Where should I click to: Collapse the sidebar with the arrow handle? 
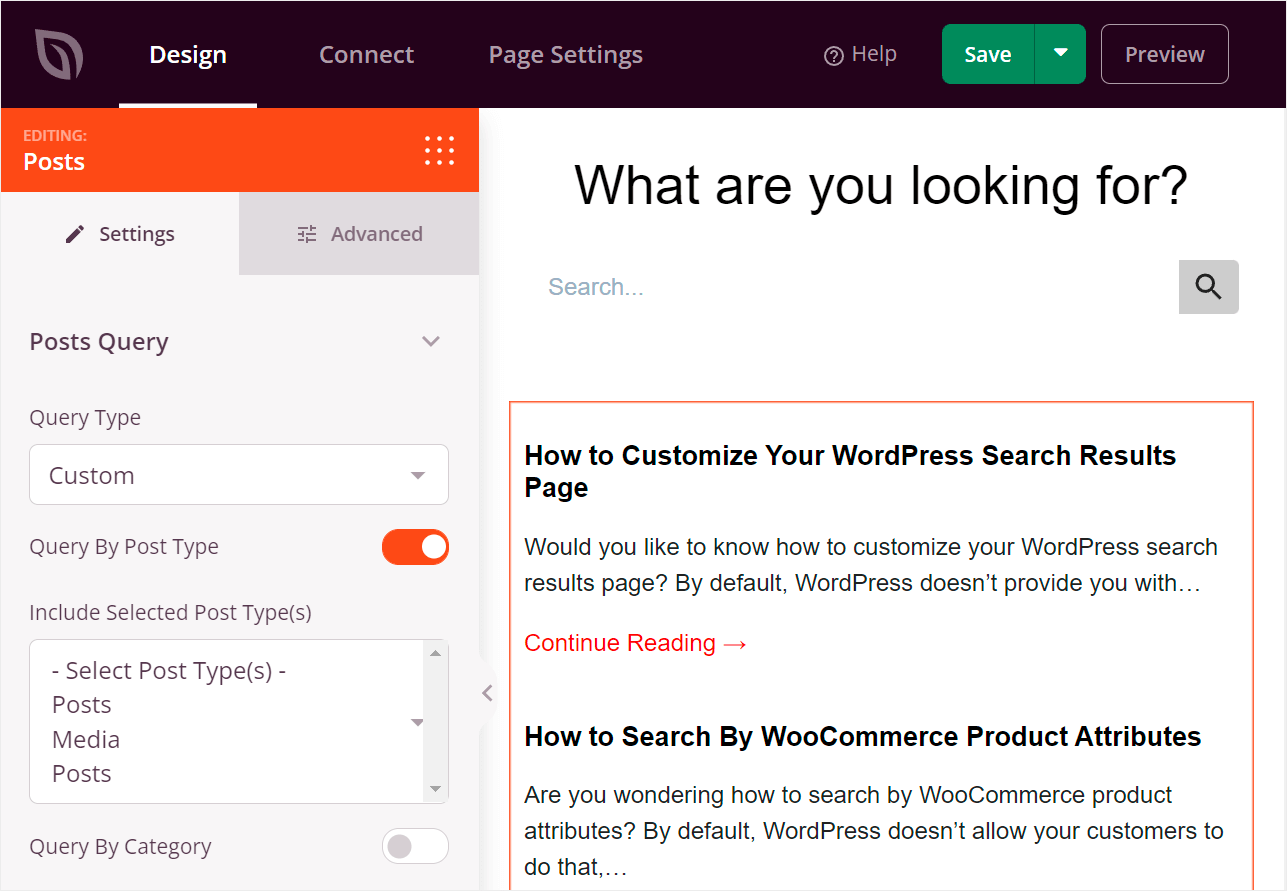[487, 692]
